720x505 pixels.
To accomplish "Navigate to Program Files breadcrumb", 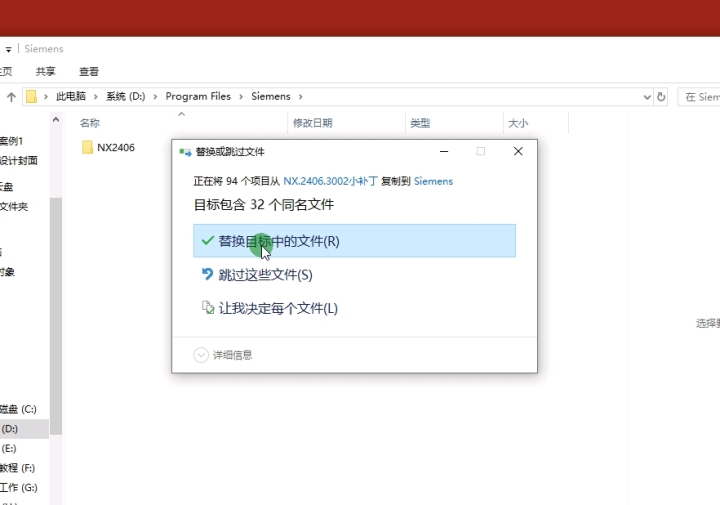I will [198, 96].
